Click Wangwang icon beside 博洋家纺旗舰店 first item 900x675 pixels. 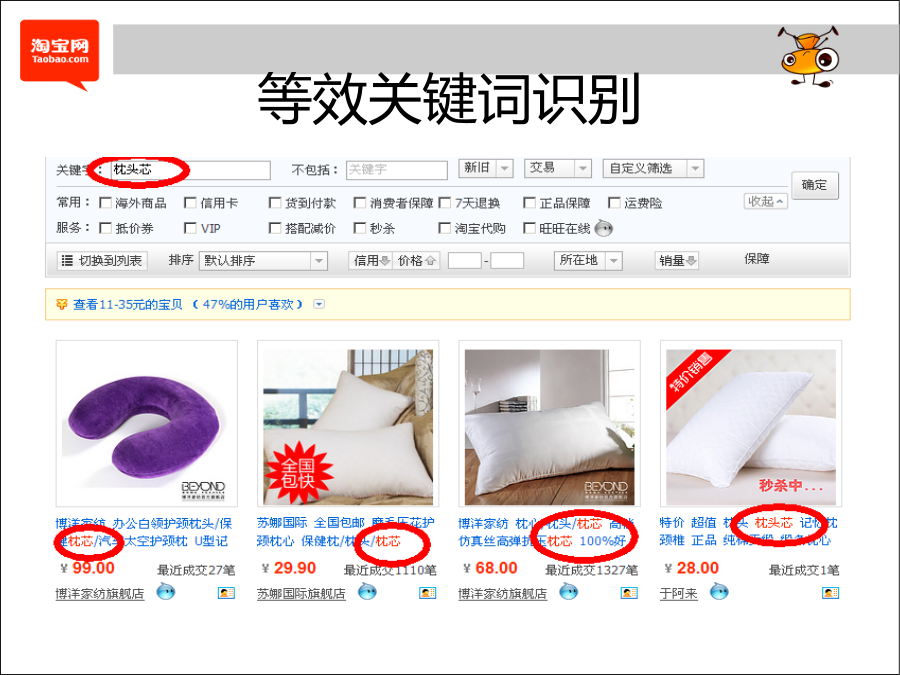click(x=166, y=591)
